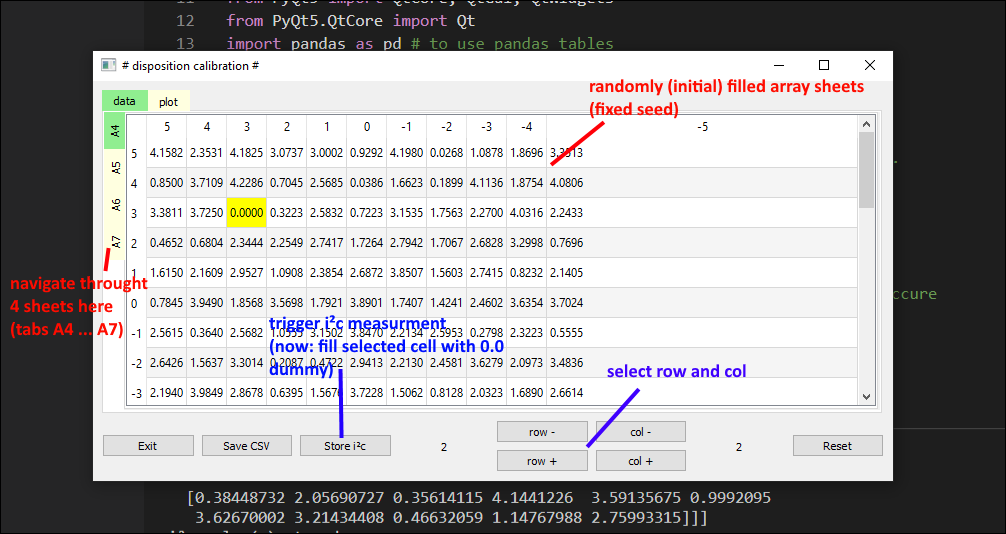Select column header 3
1006x534 pixels.
point(246,127)
